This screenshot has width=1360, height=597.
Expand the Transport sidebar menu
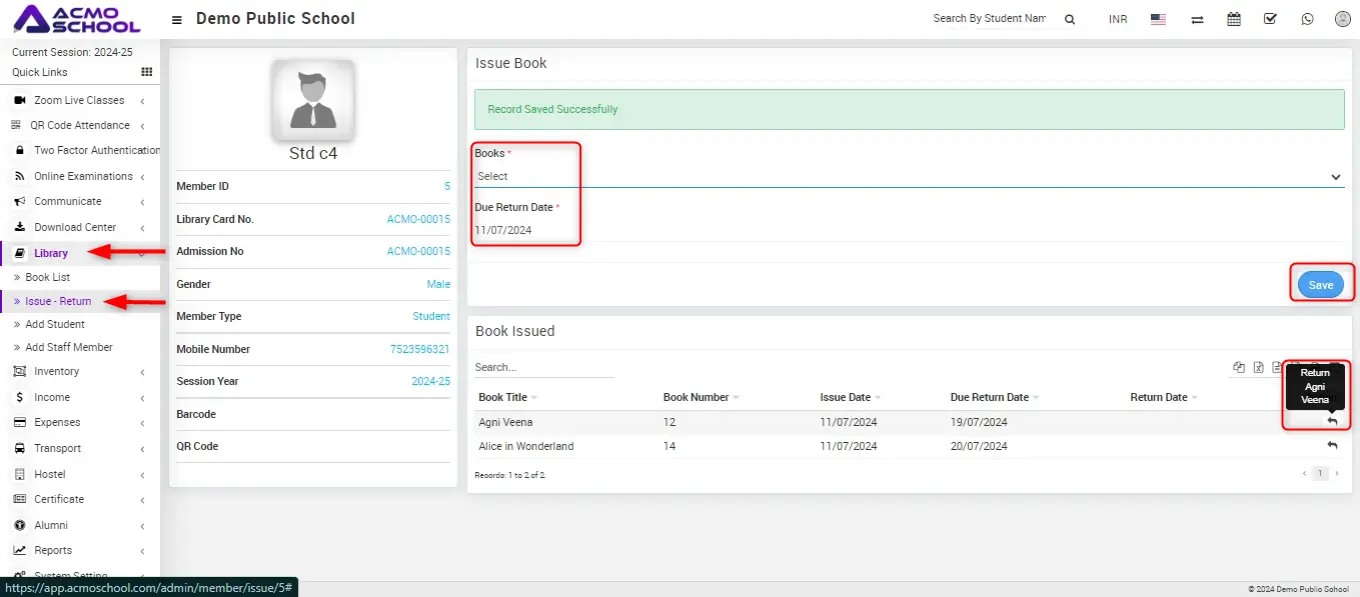click(57, 448)
